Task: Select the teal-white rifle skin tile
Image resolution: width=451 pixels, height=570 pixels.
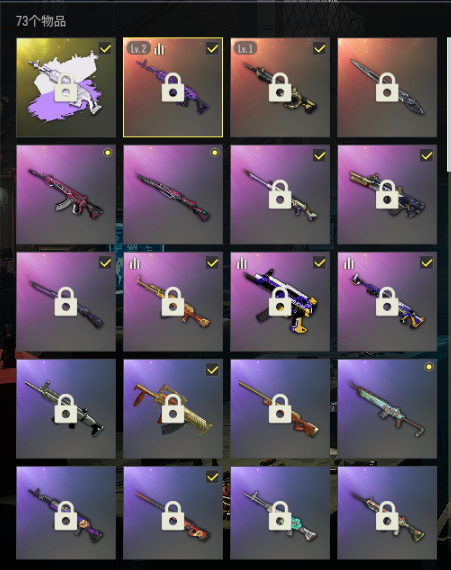Action: click(x=280, y=513)
